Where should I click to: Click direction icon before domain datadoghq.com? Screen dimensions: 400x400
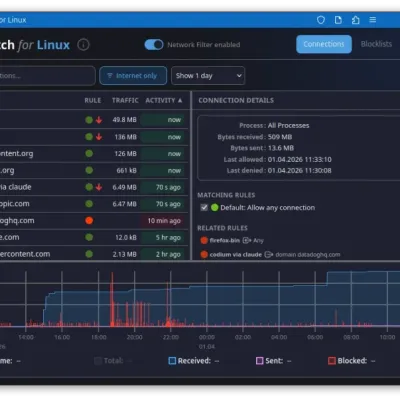tap(269, 255)
